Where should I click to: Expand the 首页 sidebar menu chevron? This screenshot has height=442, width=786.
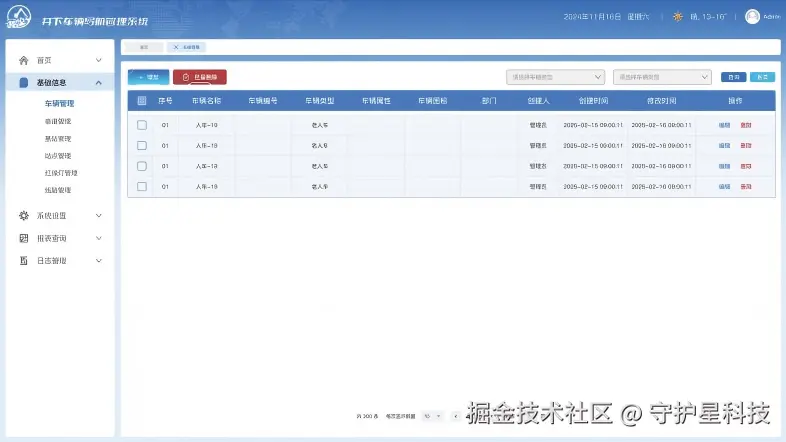point(99,60)
